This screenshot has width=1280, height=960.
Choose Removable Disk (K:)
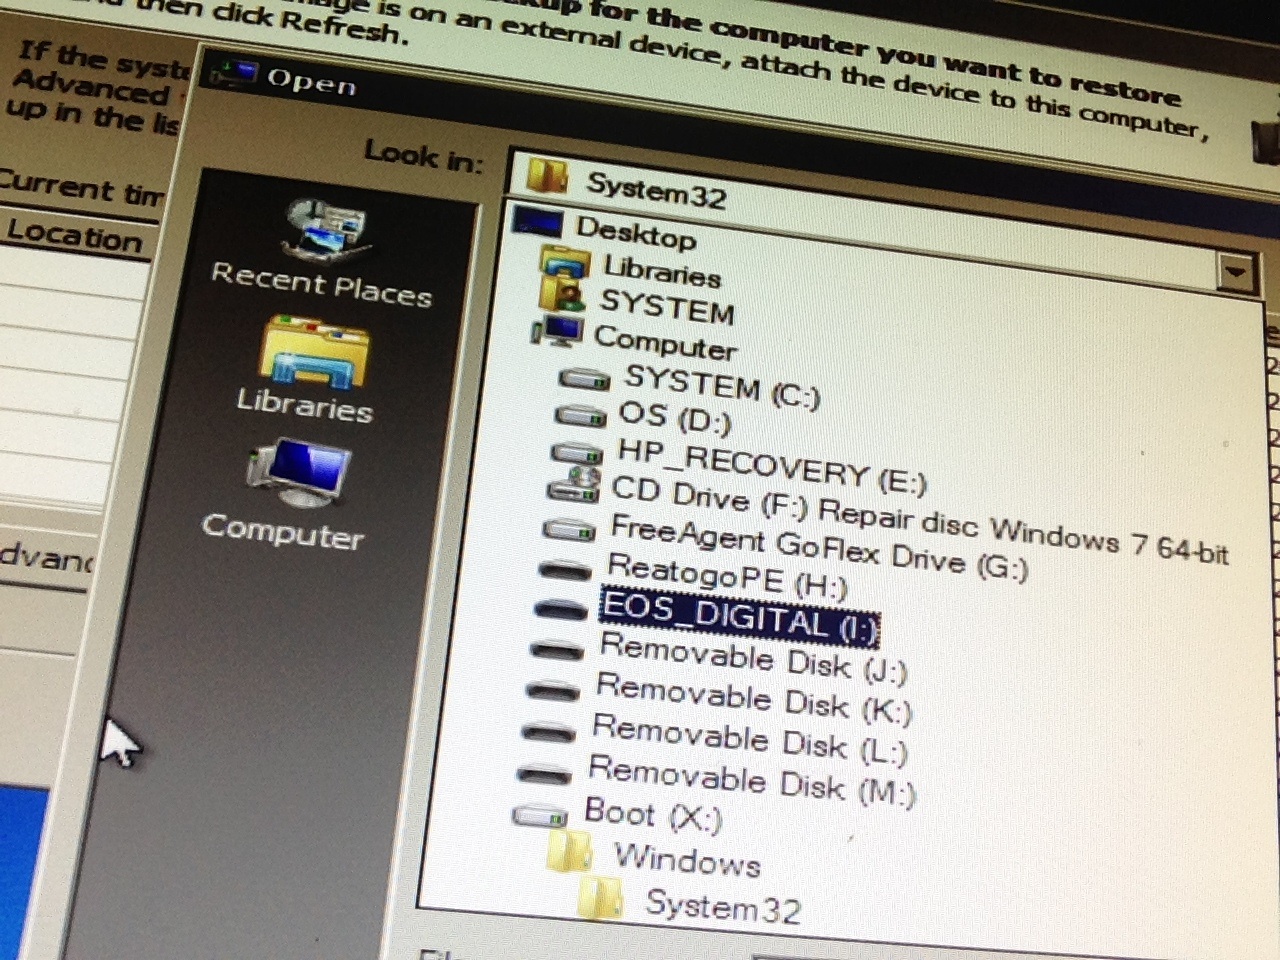pos(753,699)
